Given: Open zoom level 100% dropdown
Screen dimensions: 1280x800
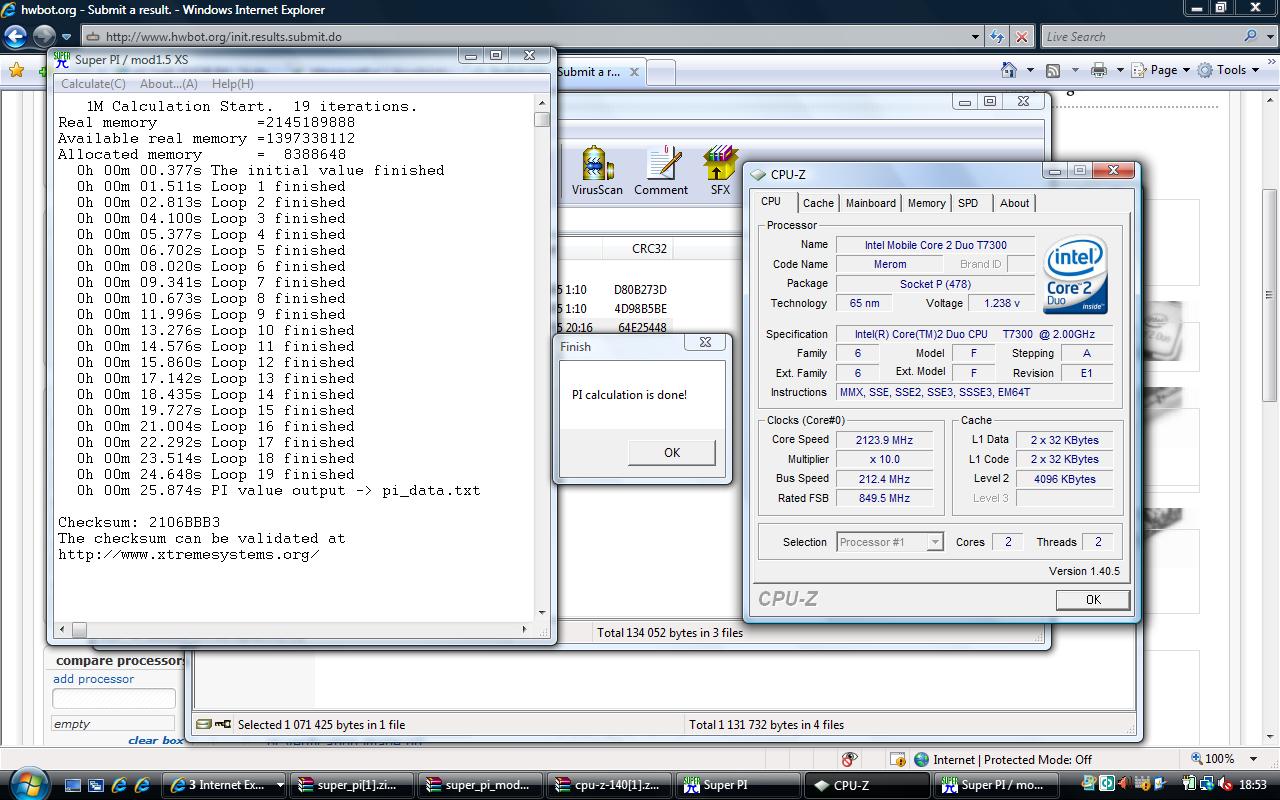Looking at the screenshot, I should 1254,759.
